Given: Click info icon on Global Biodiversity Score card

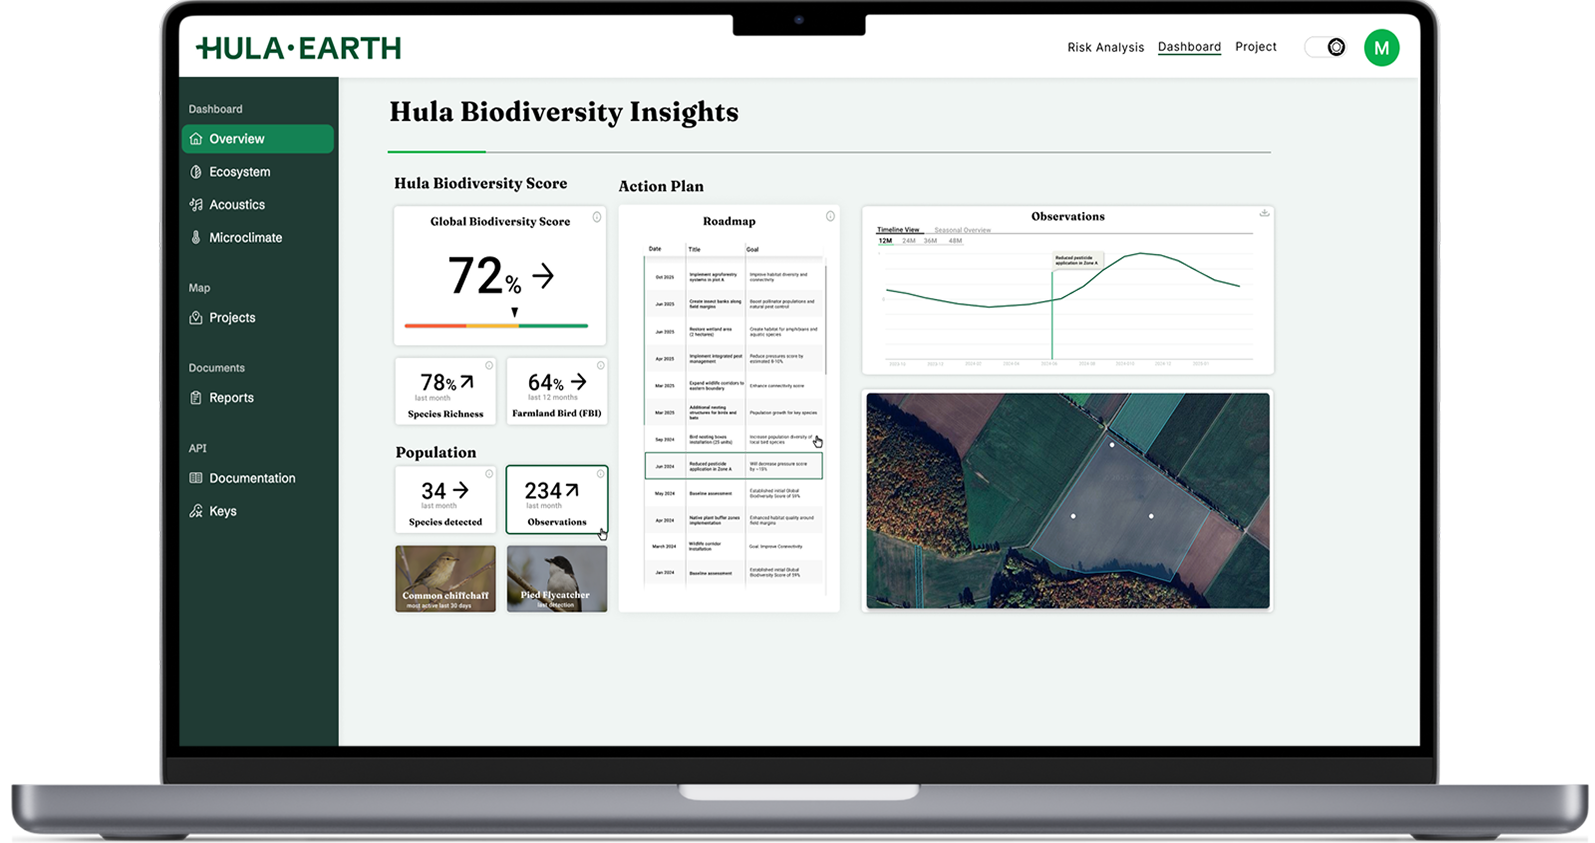Looking at the screenshot, I should point(597,217).
